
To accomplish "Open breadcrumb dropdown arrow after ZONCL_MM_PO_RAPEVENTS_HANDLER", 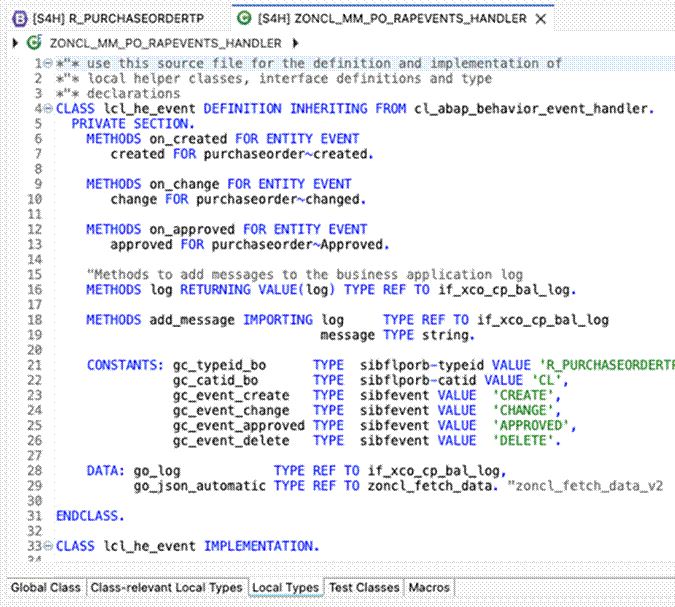I will tap(294, 43).
